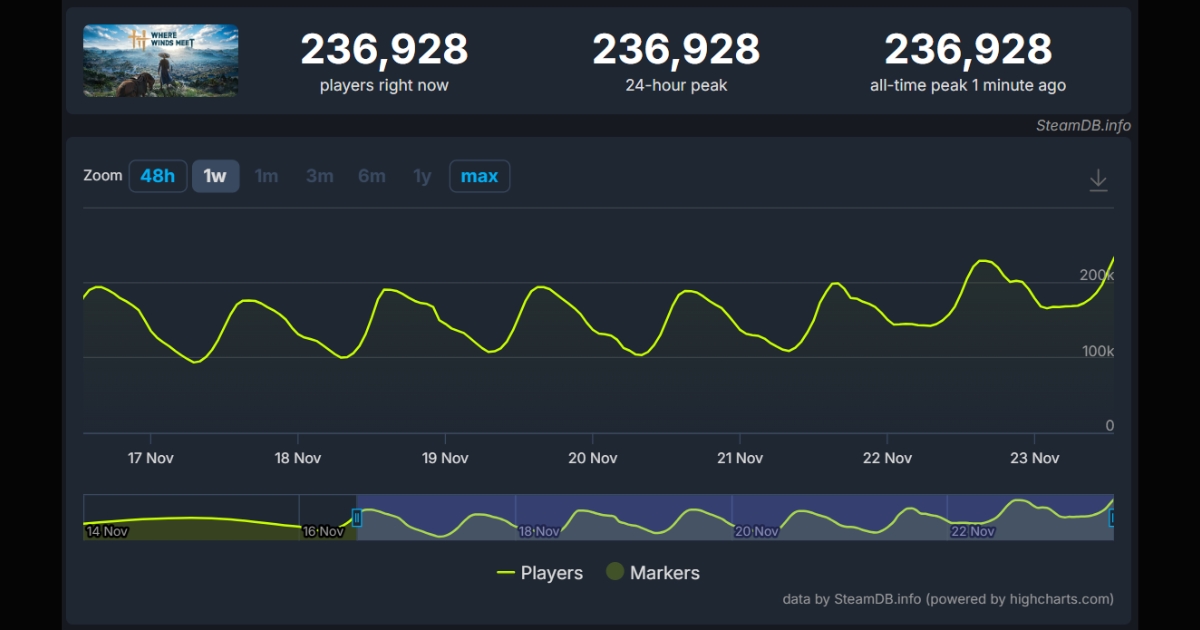Click the right navigator range handle

tap(1111, 518)
